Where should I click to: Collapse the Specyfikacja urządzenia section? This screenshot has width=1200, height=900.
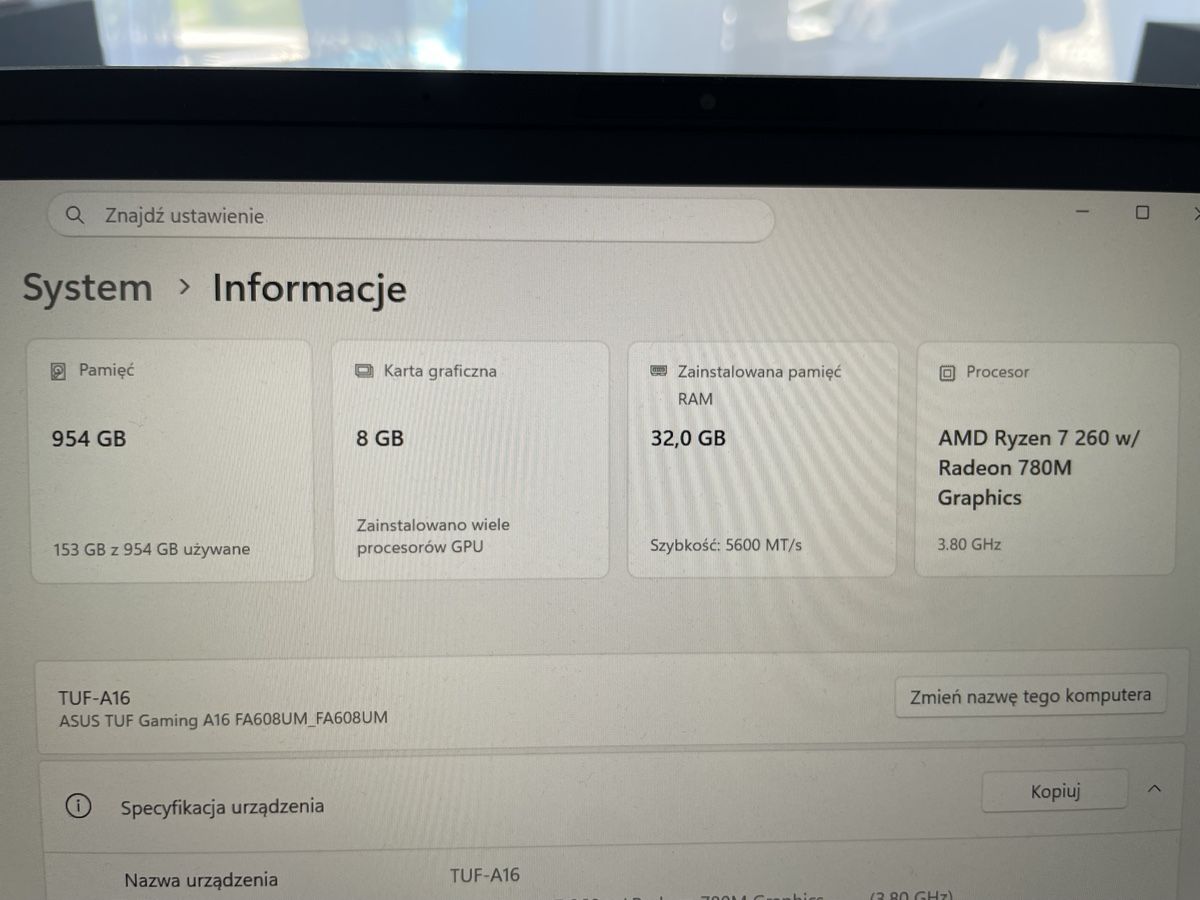click(x=1154, y=789)
